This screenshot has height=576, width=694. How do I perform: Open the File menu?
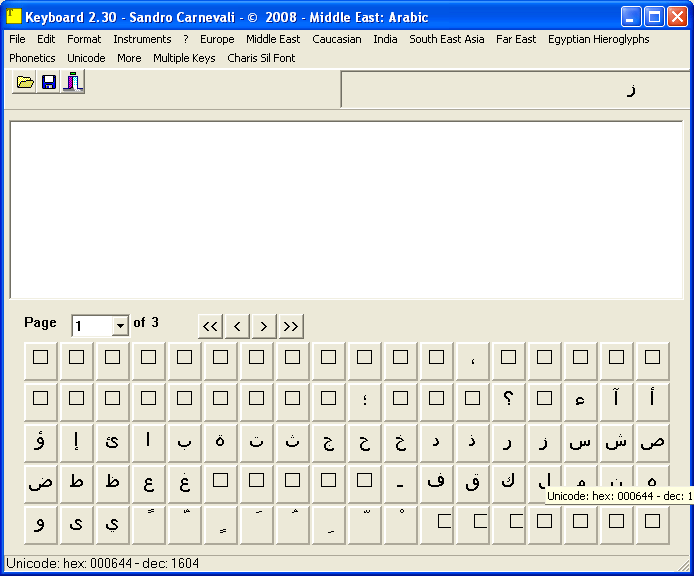[17, 39]
